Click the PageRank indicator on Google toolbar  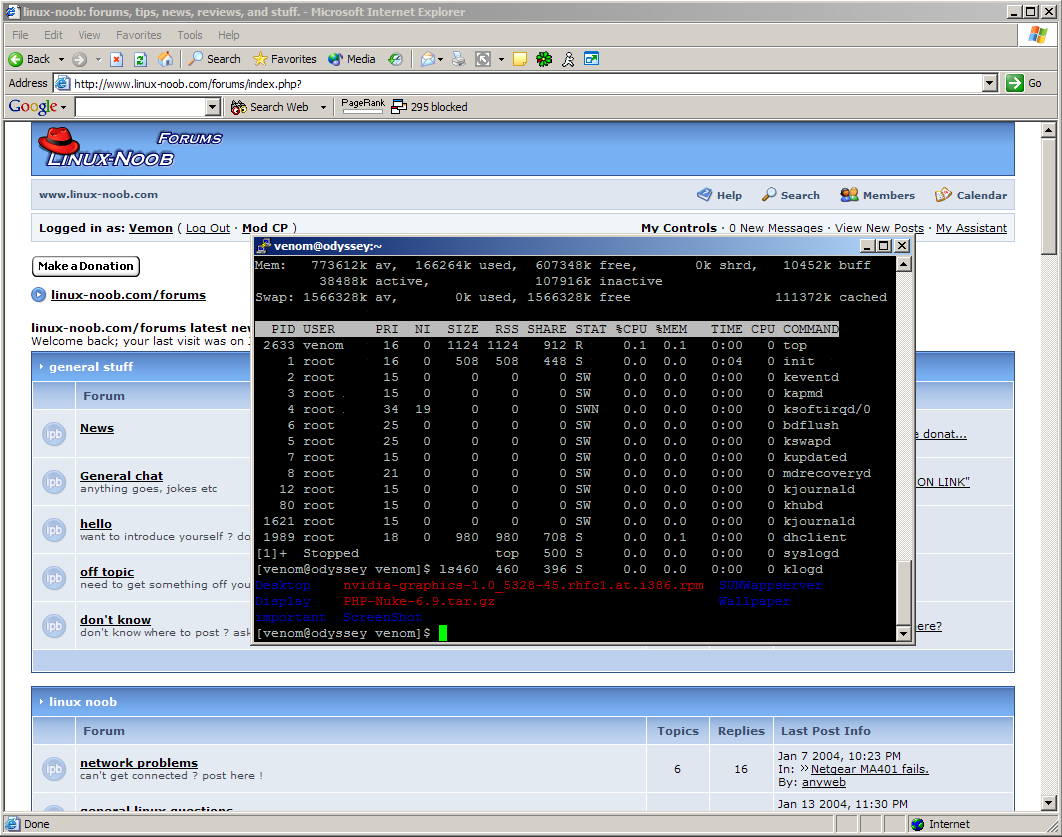pos(362,104)
